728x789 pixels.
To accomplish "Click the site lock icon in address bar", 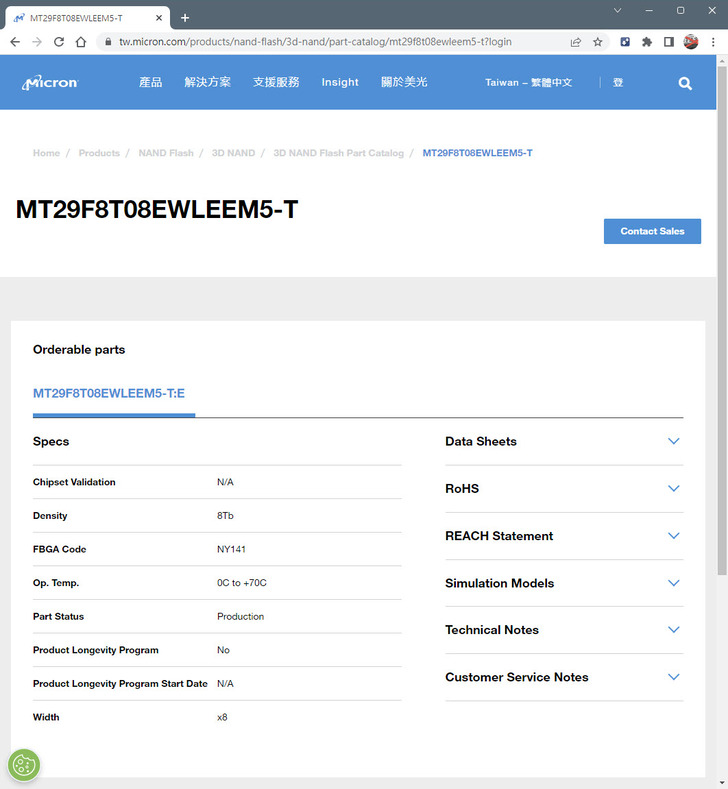I will 108,42.
